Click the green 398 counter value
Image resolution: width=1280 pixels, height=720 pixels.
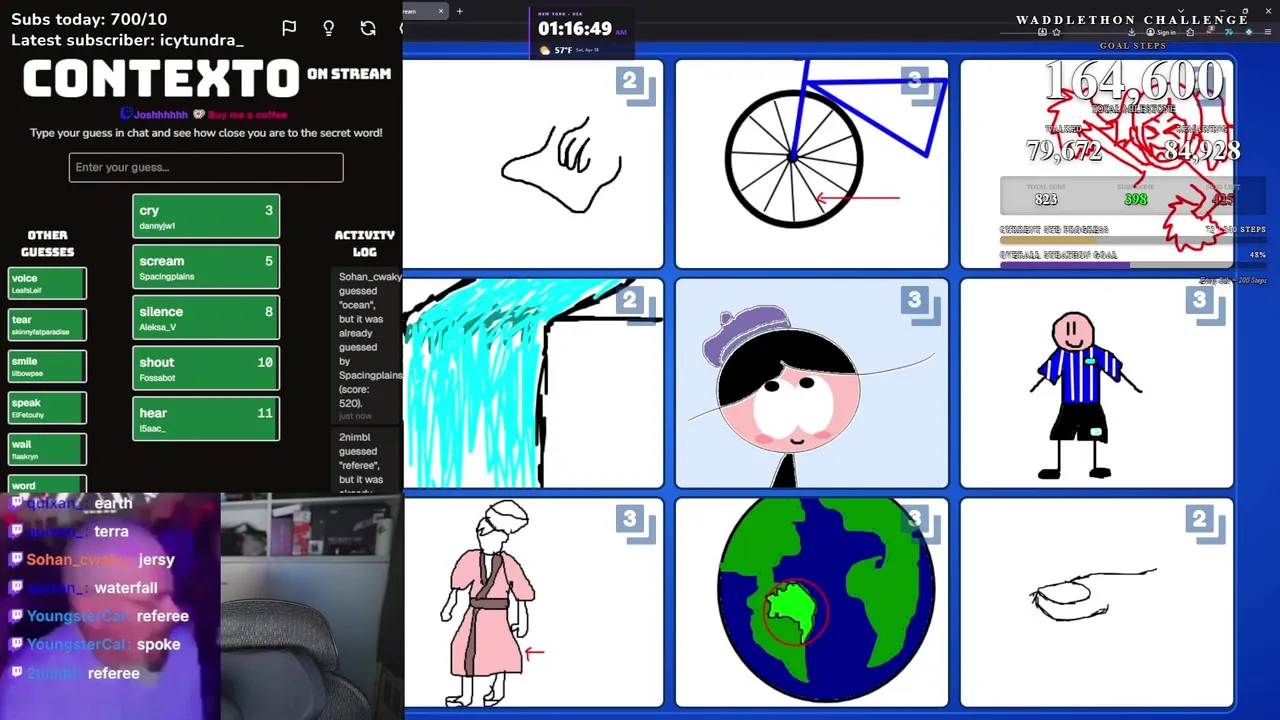coord(1135,199)
